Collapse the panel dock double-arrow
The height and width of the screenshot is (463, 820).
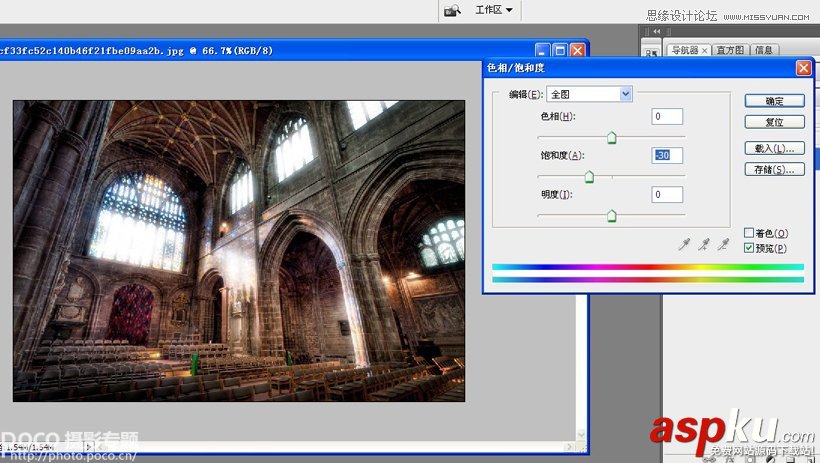(656, 31)
